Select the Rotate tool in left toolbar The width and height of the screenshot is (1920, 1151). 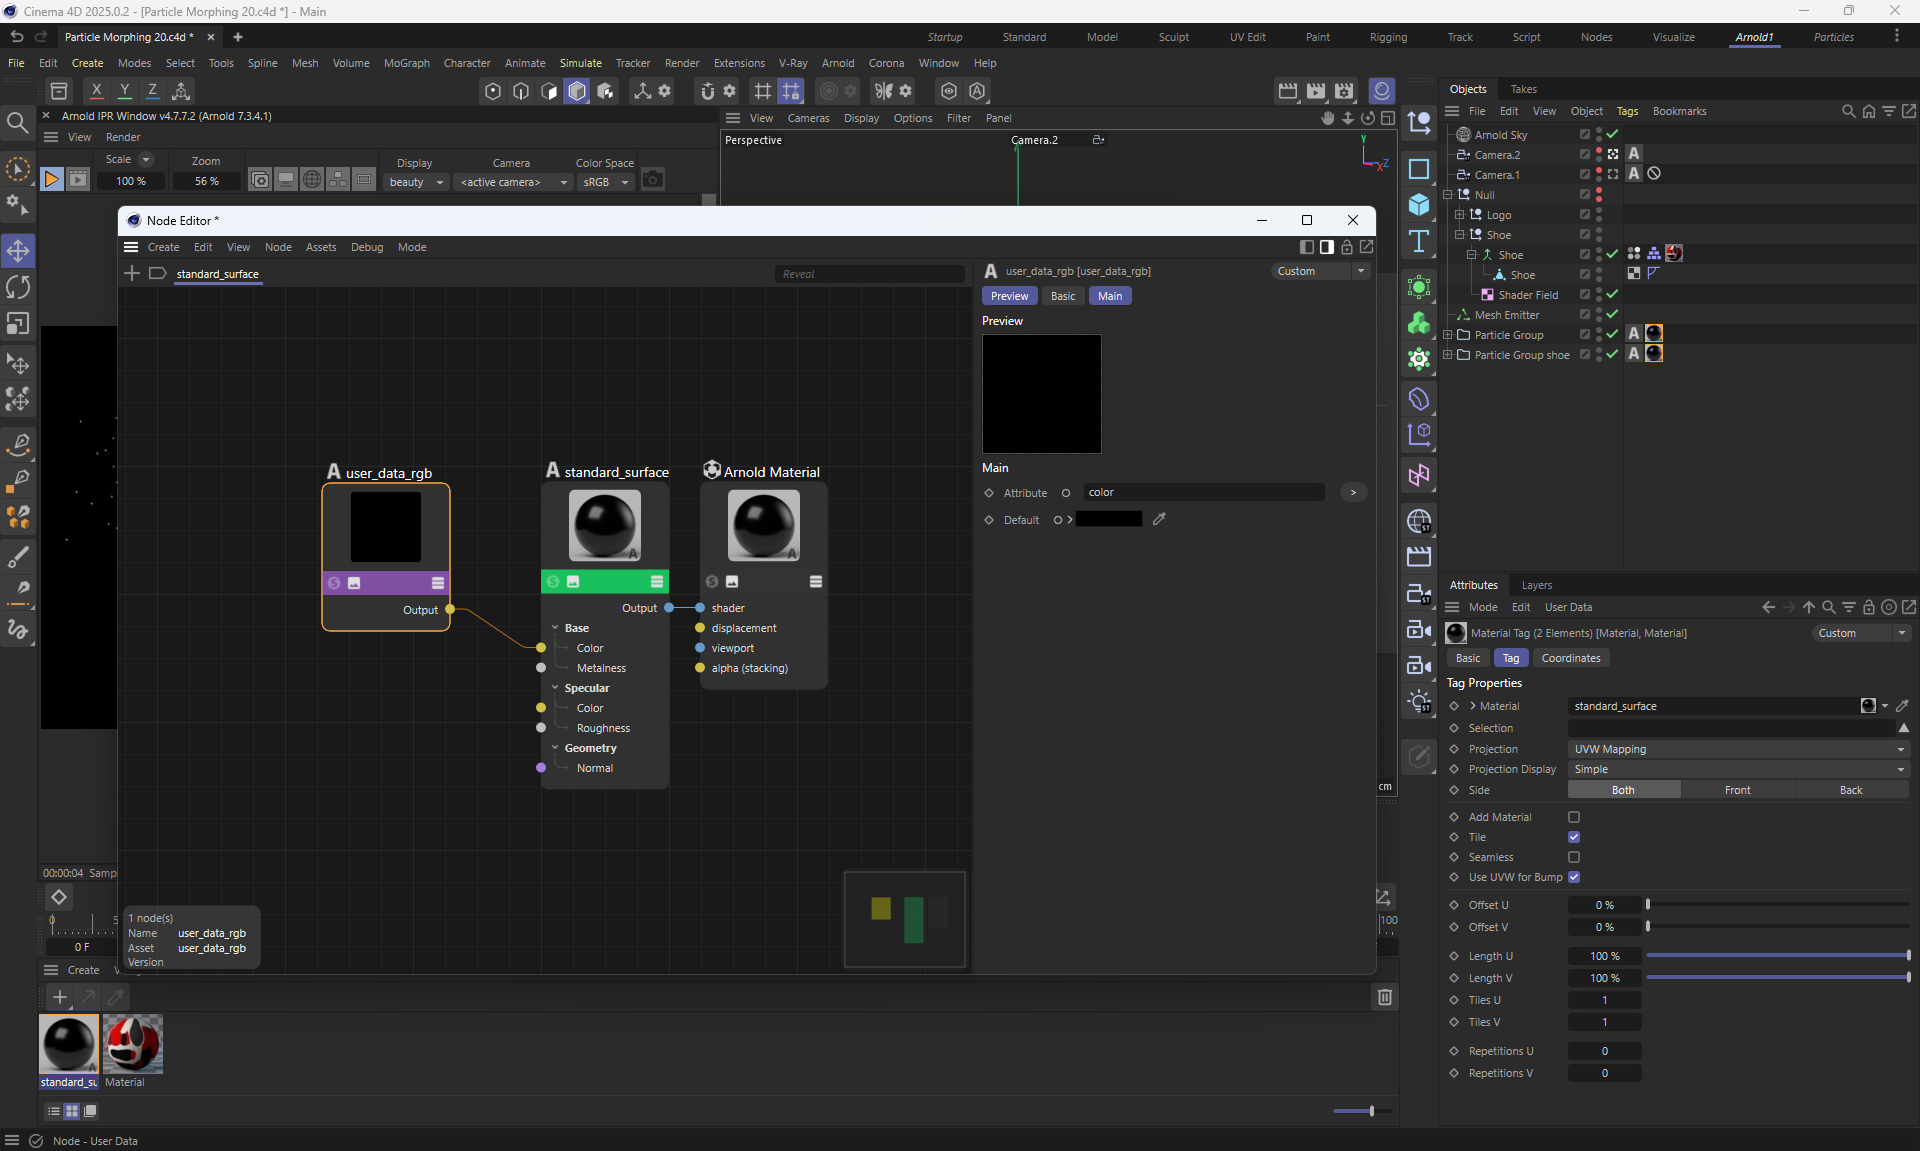pos(18,287)
